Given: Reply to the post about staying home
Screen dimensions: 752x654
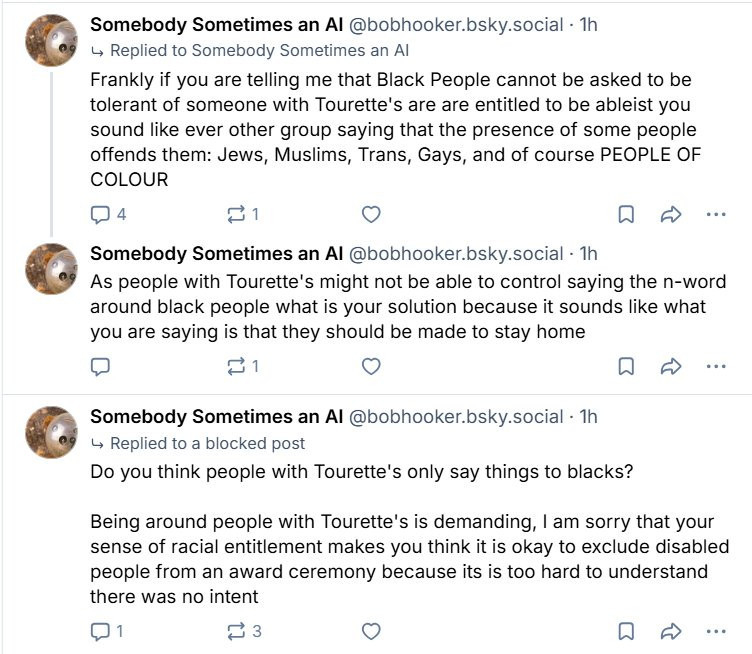Looking at the screenshot, I should [101, 367].
